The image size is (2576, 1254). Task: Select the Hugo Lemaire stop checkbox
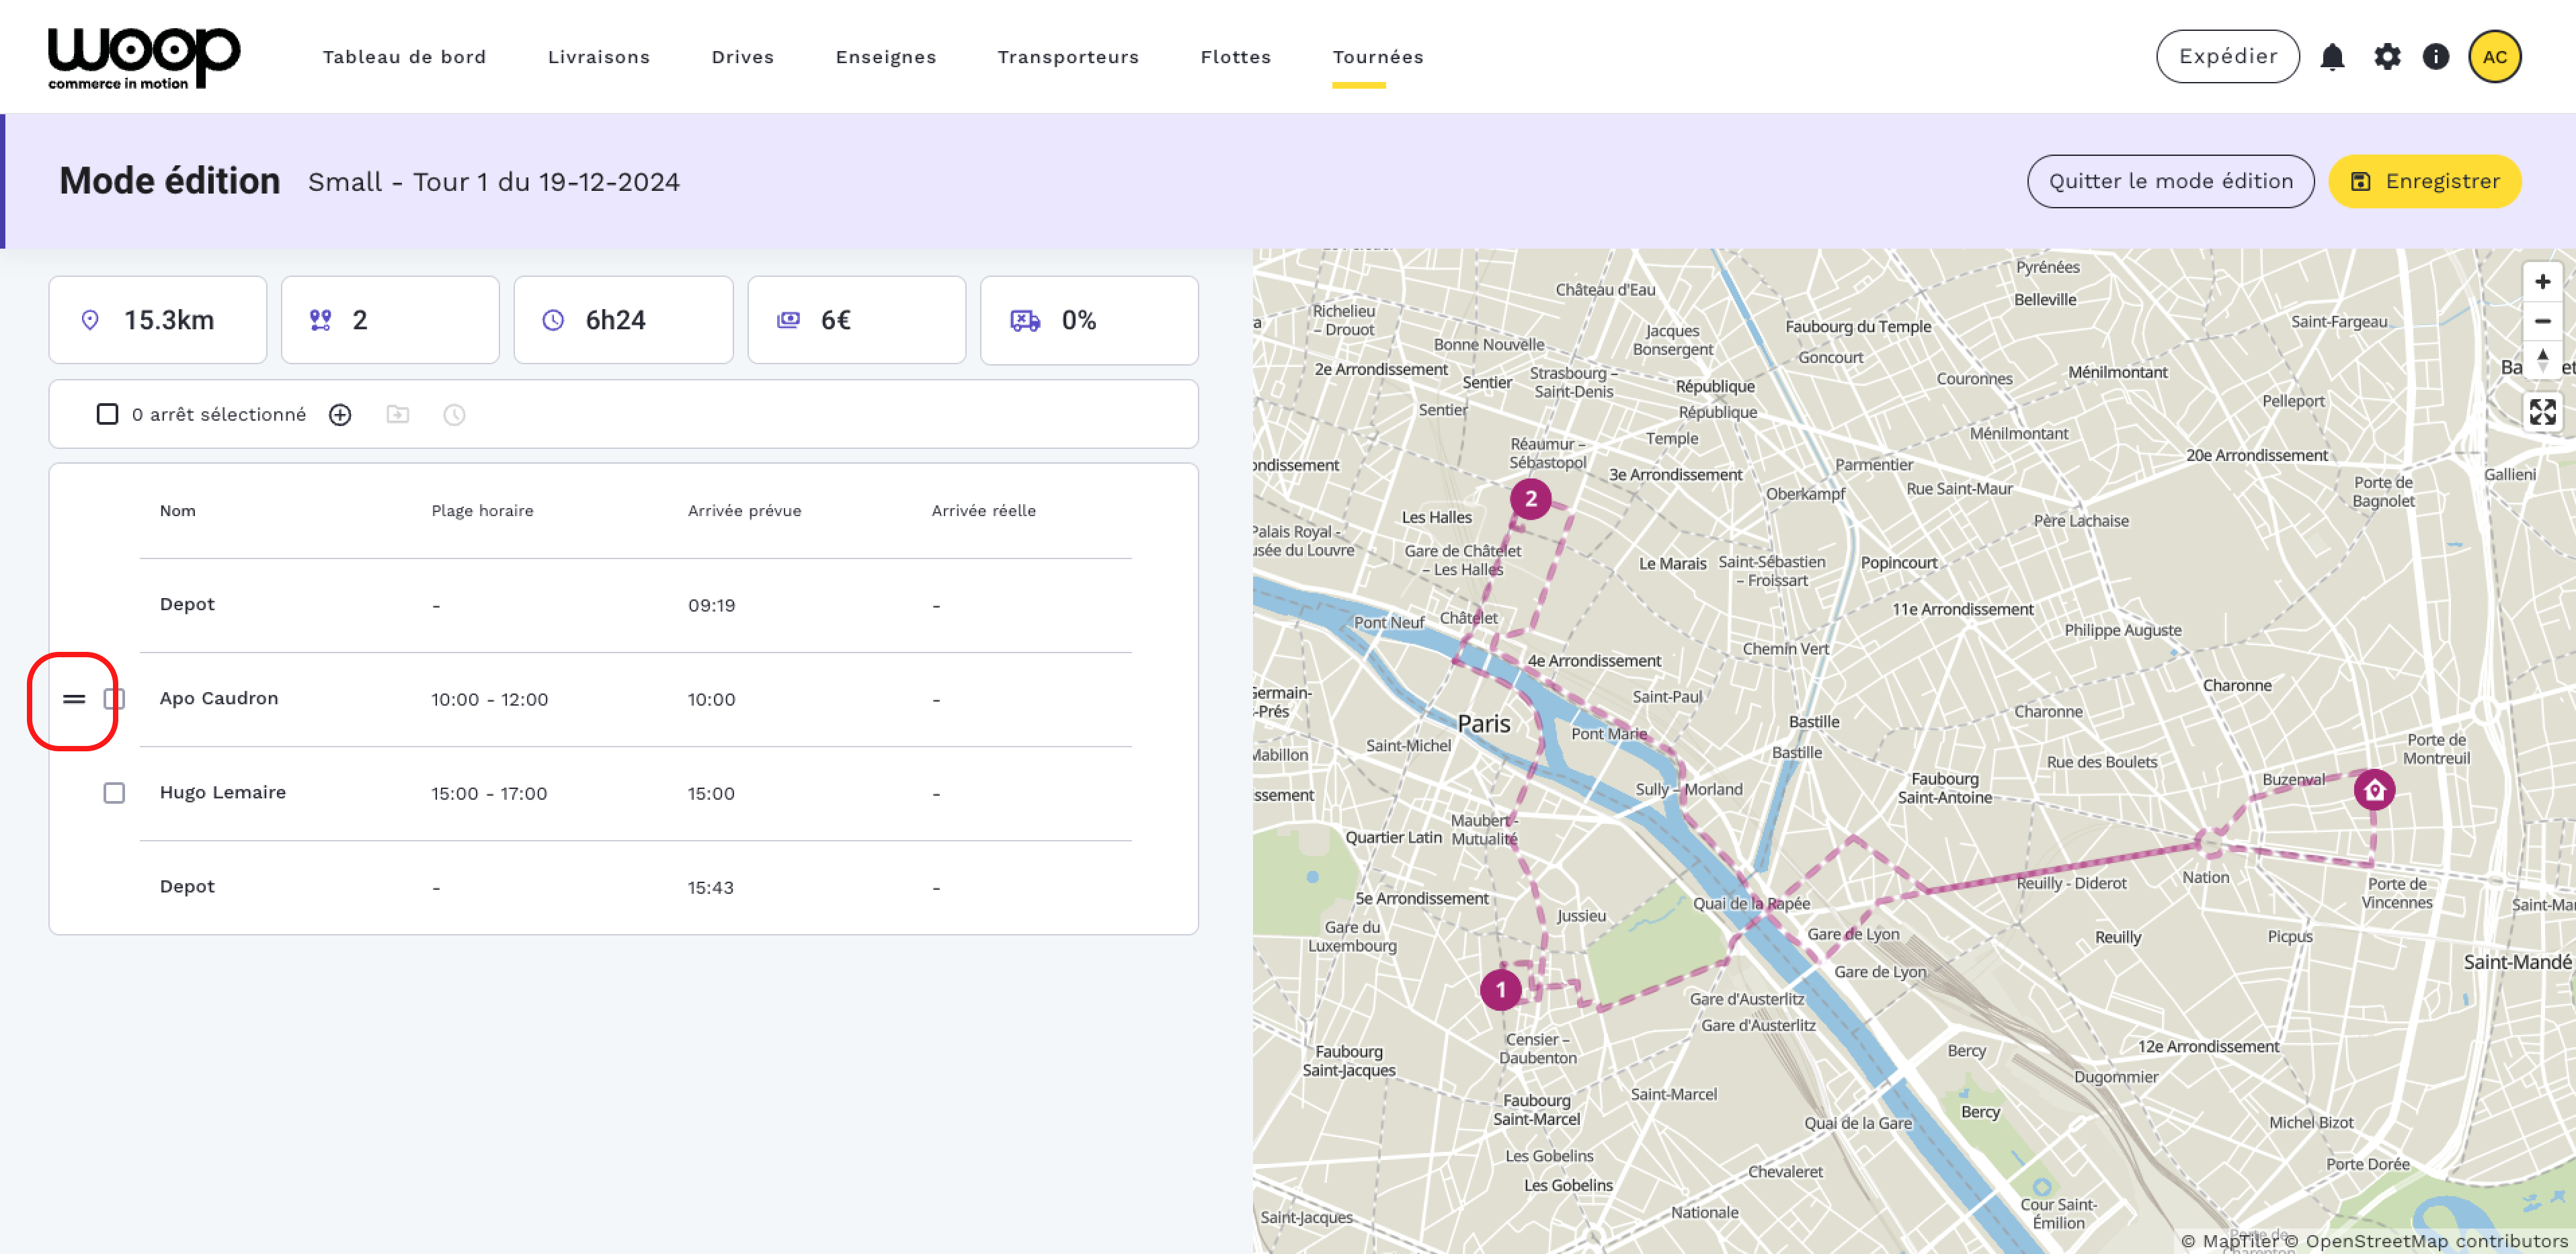(x=115, y=793)
